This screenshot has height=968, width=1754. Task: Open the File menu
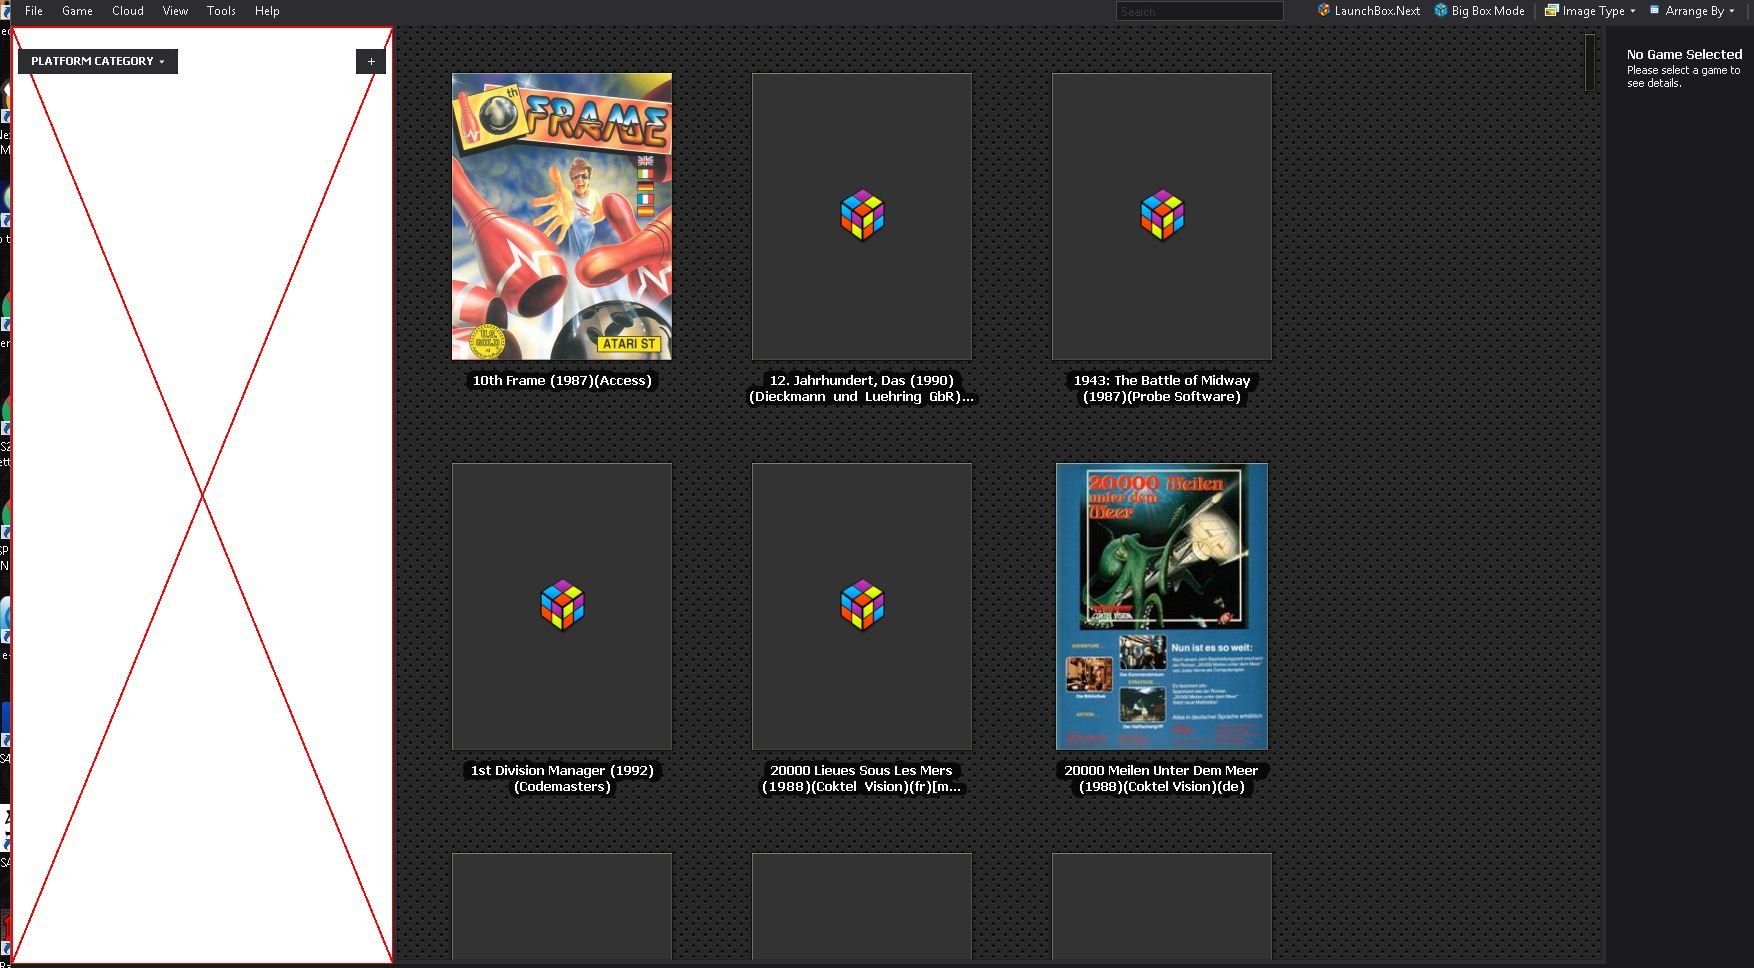[33, 11]
